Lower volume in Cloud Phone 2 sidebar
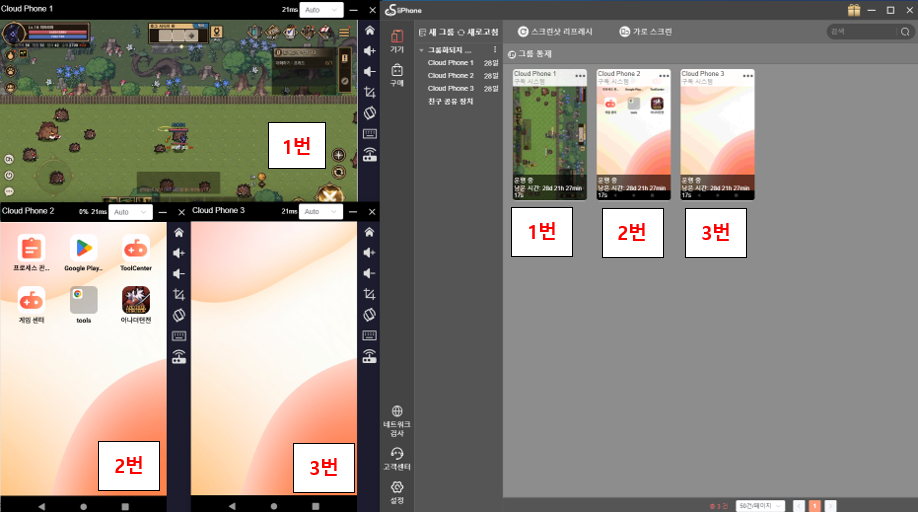The height and width of the screenshot is (512, 918). coord(179,273)
